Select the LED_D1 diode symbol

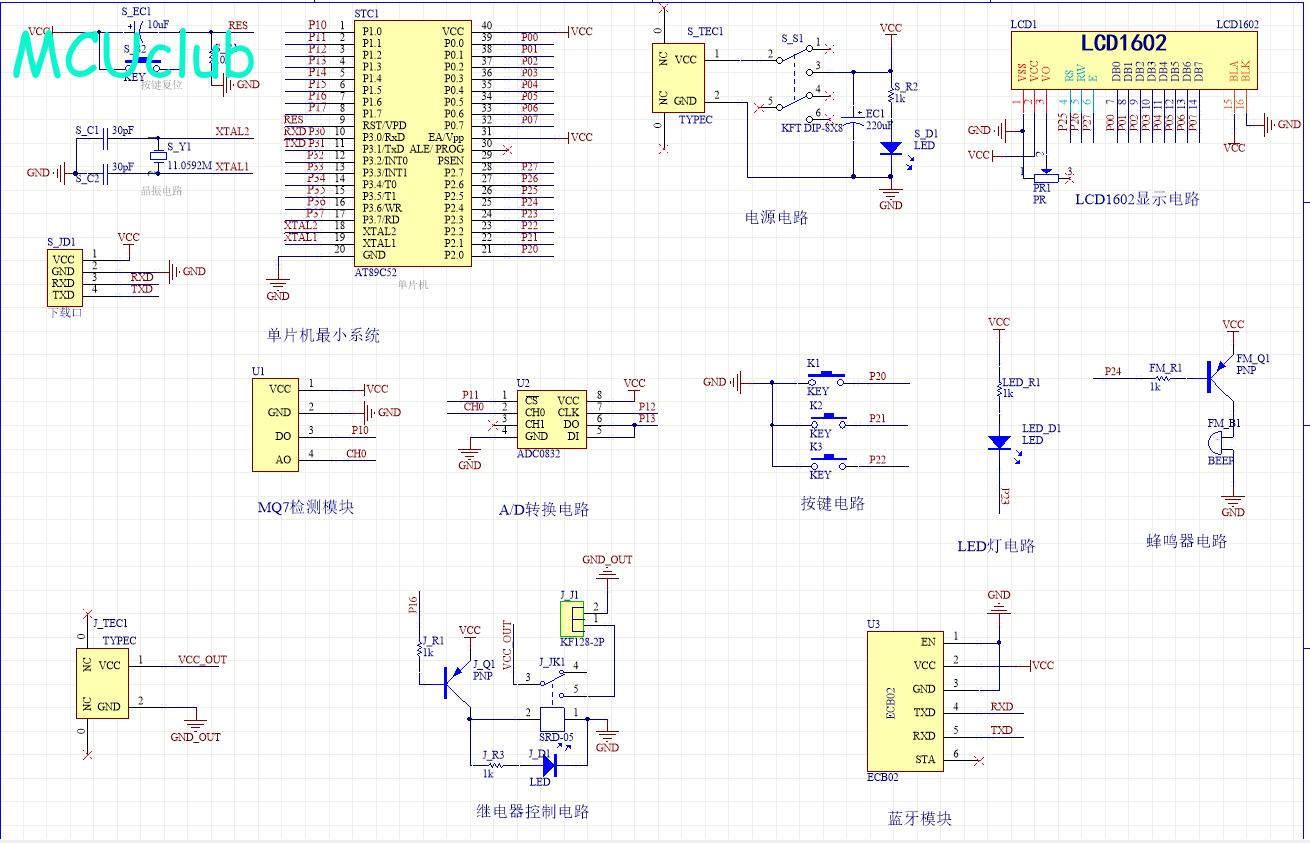click(x=998, y=441)
